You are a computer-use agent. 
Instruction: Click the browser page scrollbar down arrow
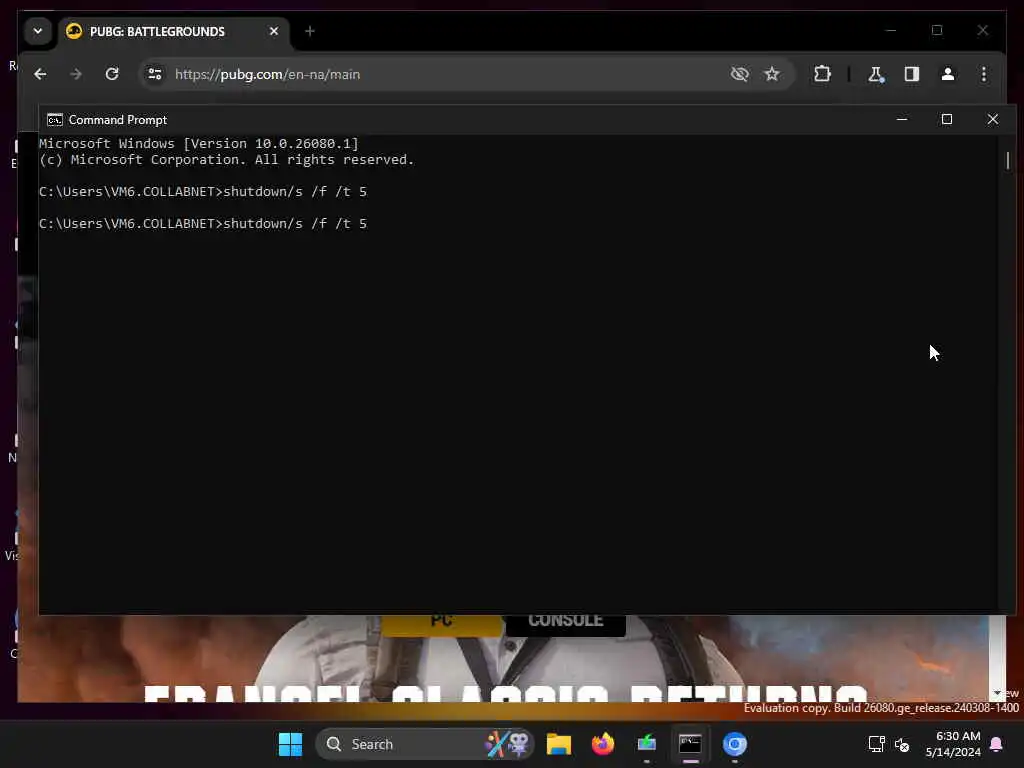click(x=997, y=693)
